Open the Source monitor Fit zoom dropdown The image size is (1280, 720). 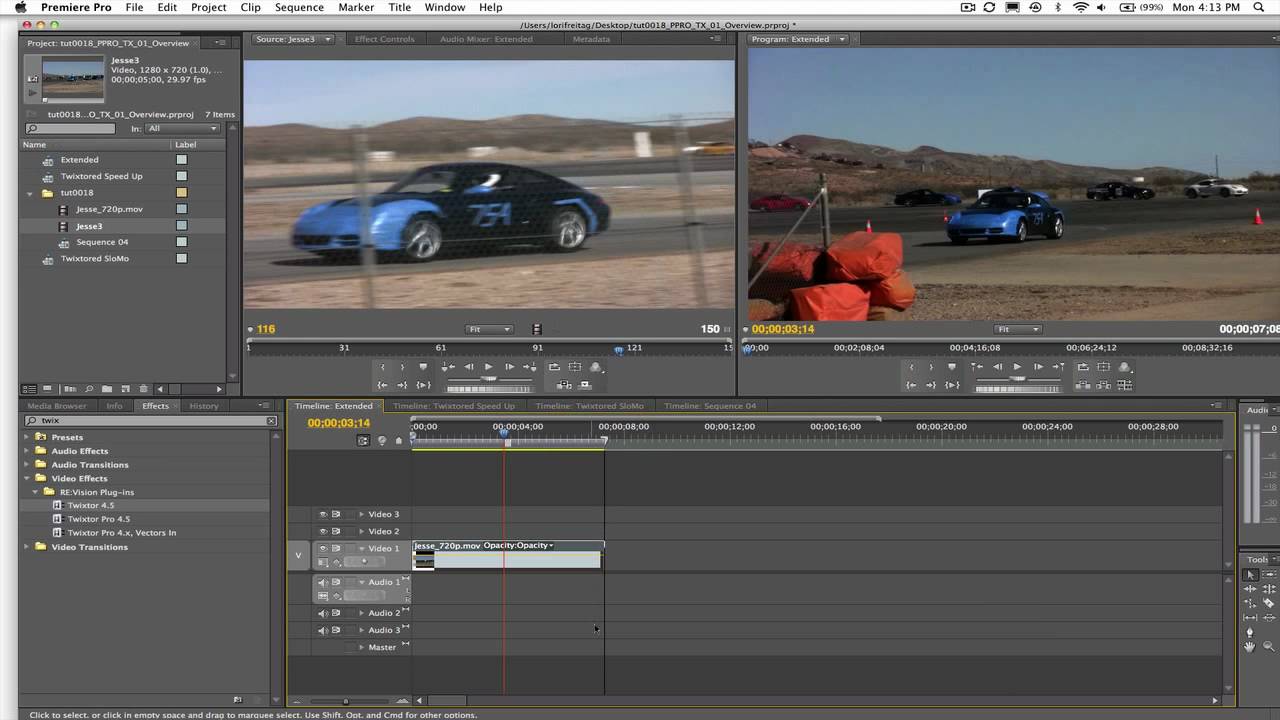(x=489, y=329)
